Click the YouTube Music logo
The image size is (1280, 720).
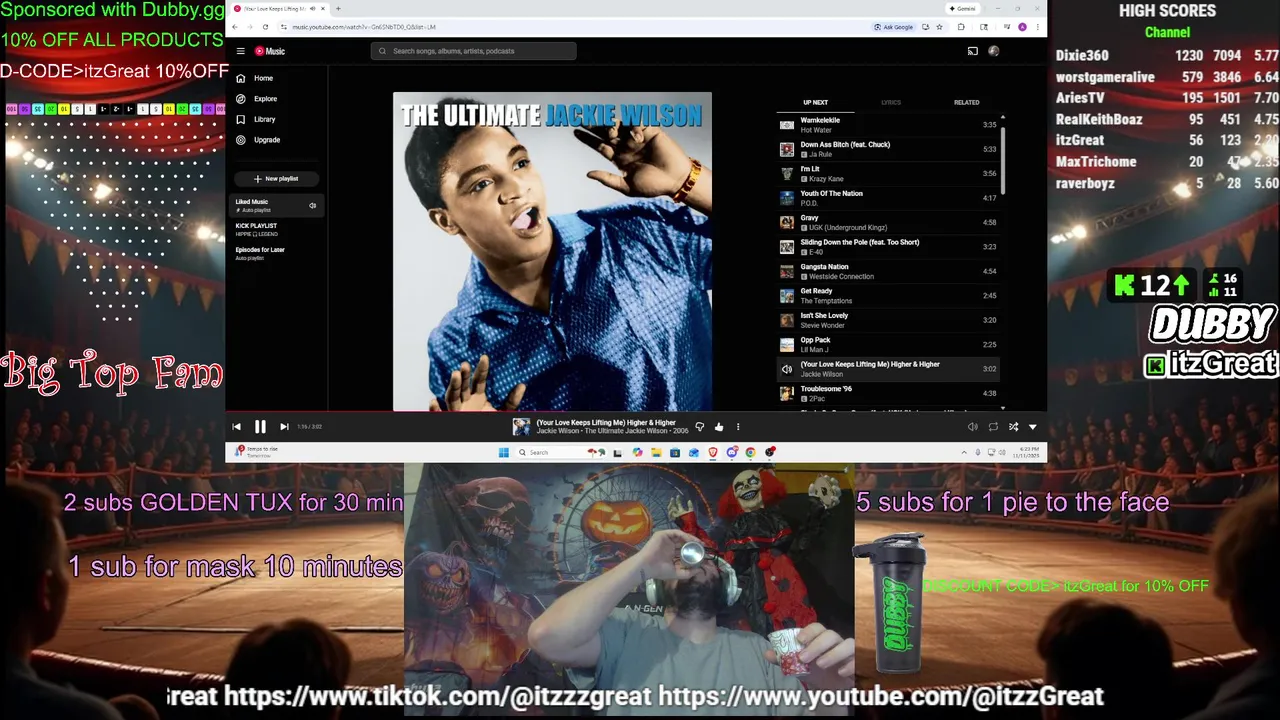270,51
